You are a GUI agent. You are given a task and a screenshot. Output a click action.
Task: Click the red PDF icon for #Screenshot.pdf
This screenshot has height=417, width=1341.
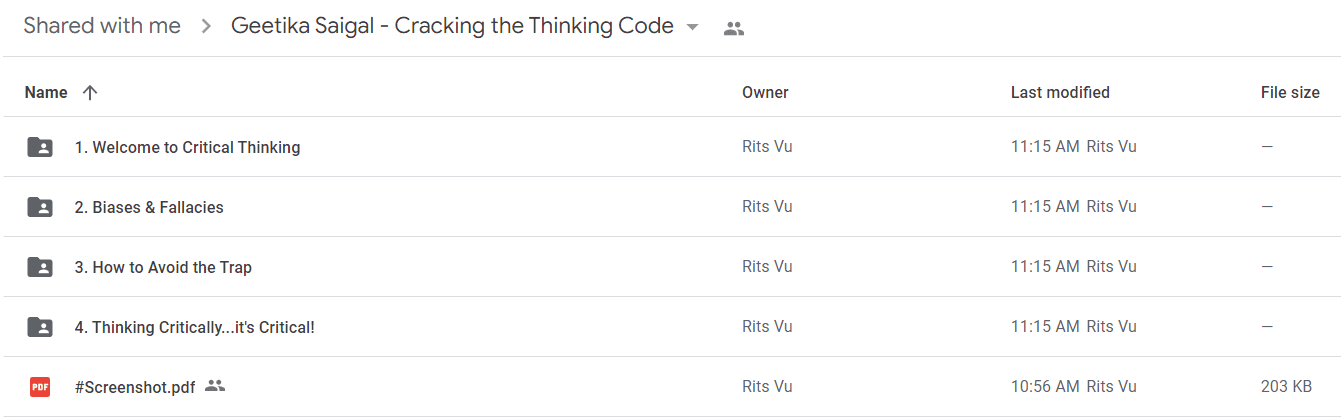[40, 387]
